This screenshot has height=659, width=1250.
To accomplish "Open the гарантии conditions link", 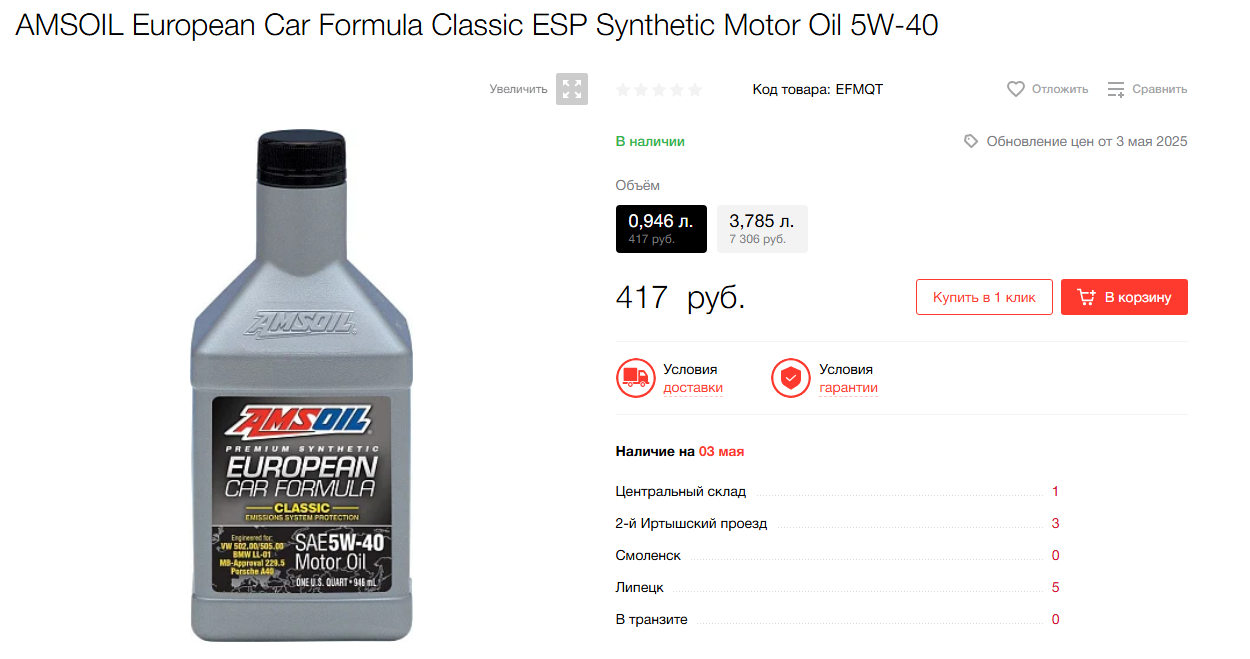I will coord(848,388).
